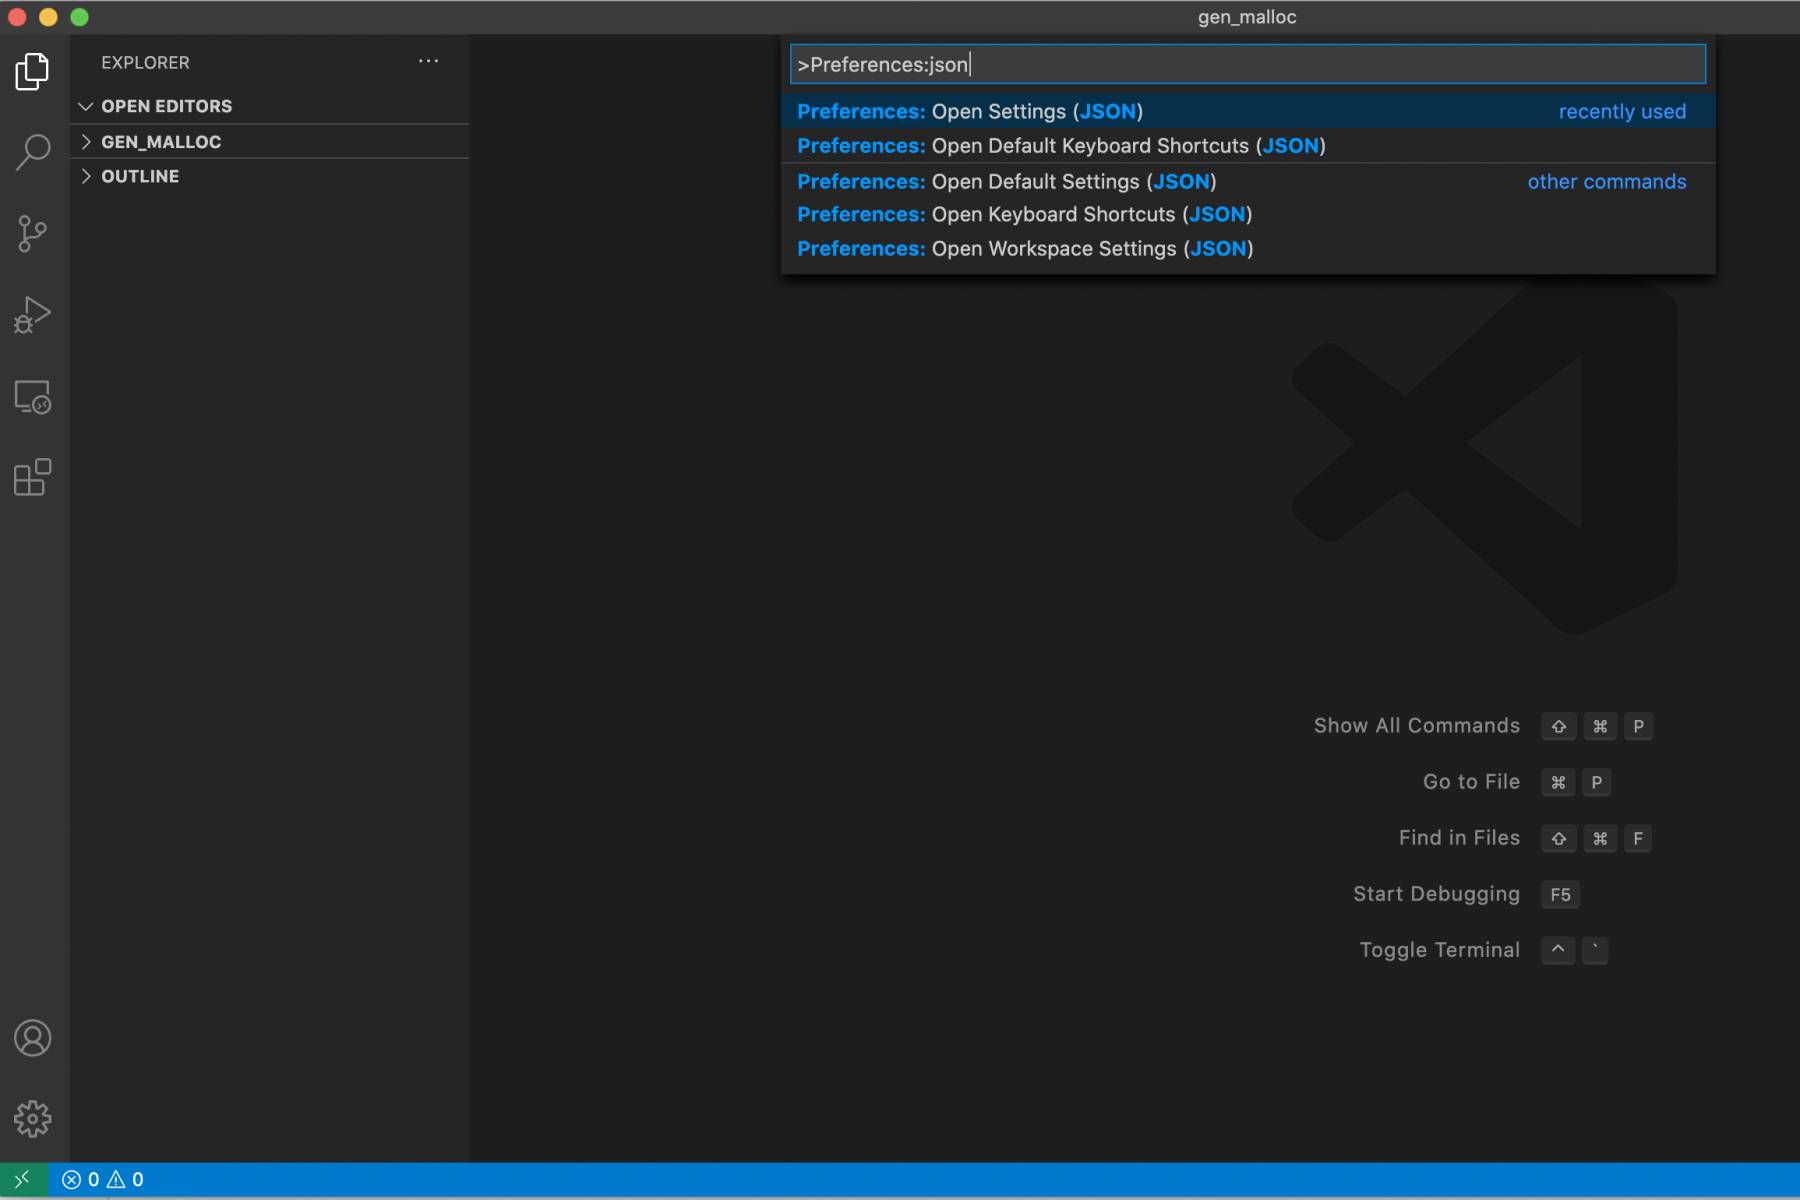Click the Accounts icon
1800x1200 pixels.
[x=32, y=1038]
